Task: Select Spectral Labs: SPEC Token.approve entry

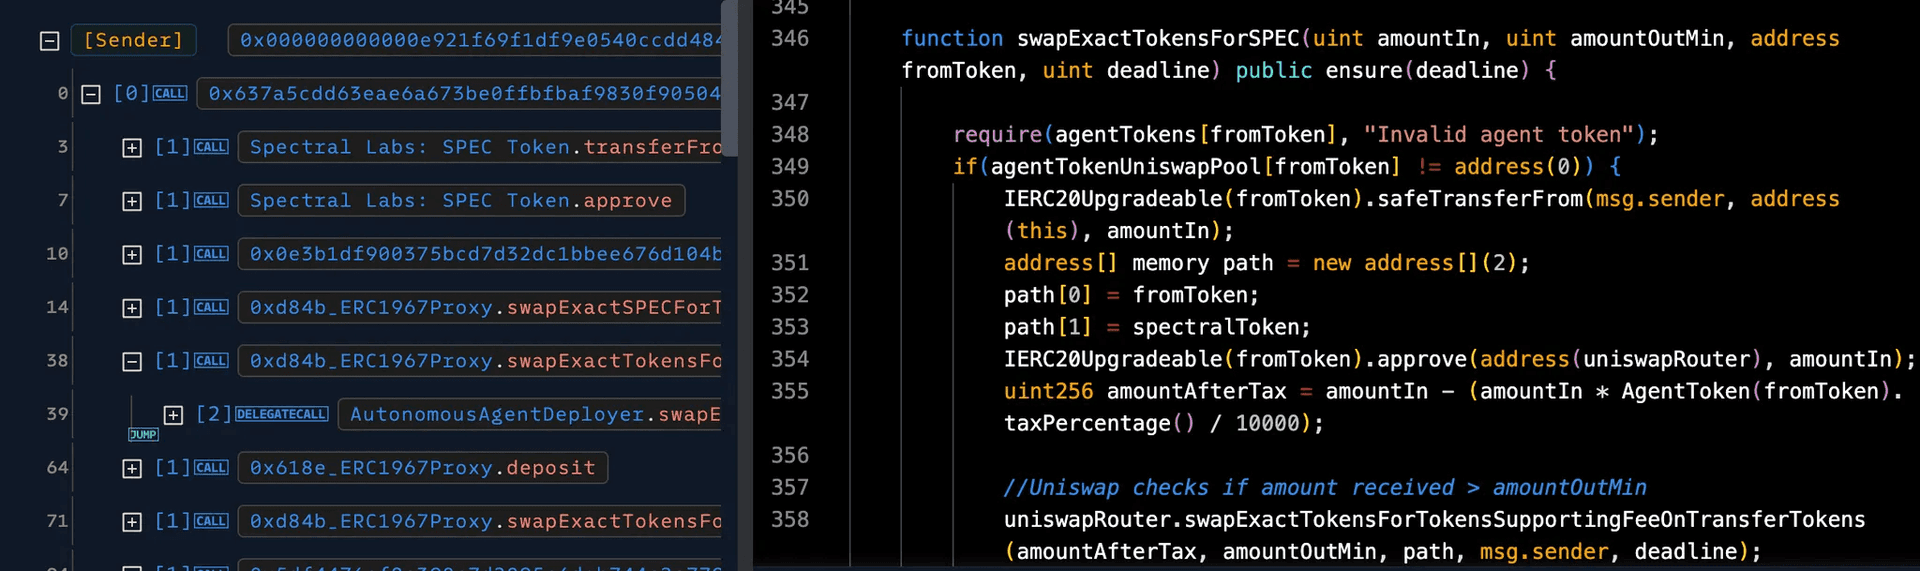Action: 461,200
